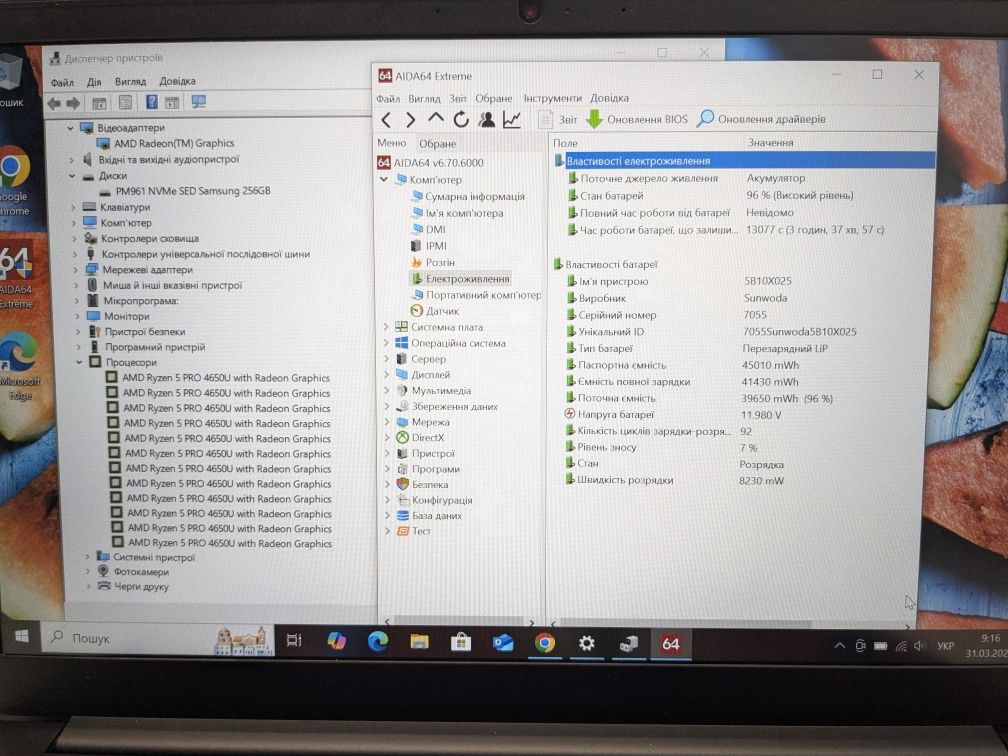Click Конфігурація icon in tree
Viewport: 1008px width, 756px height.
[x=403, y=500]
